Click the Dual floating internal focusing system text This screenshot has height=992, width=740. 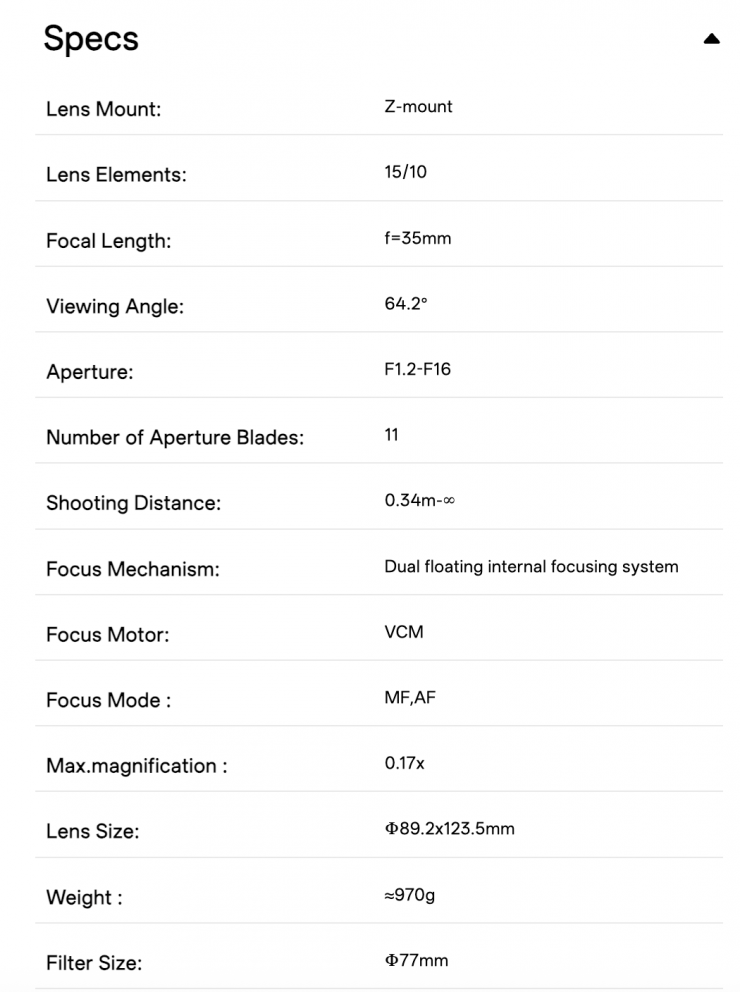click(531, 567)
